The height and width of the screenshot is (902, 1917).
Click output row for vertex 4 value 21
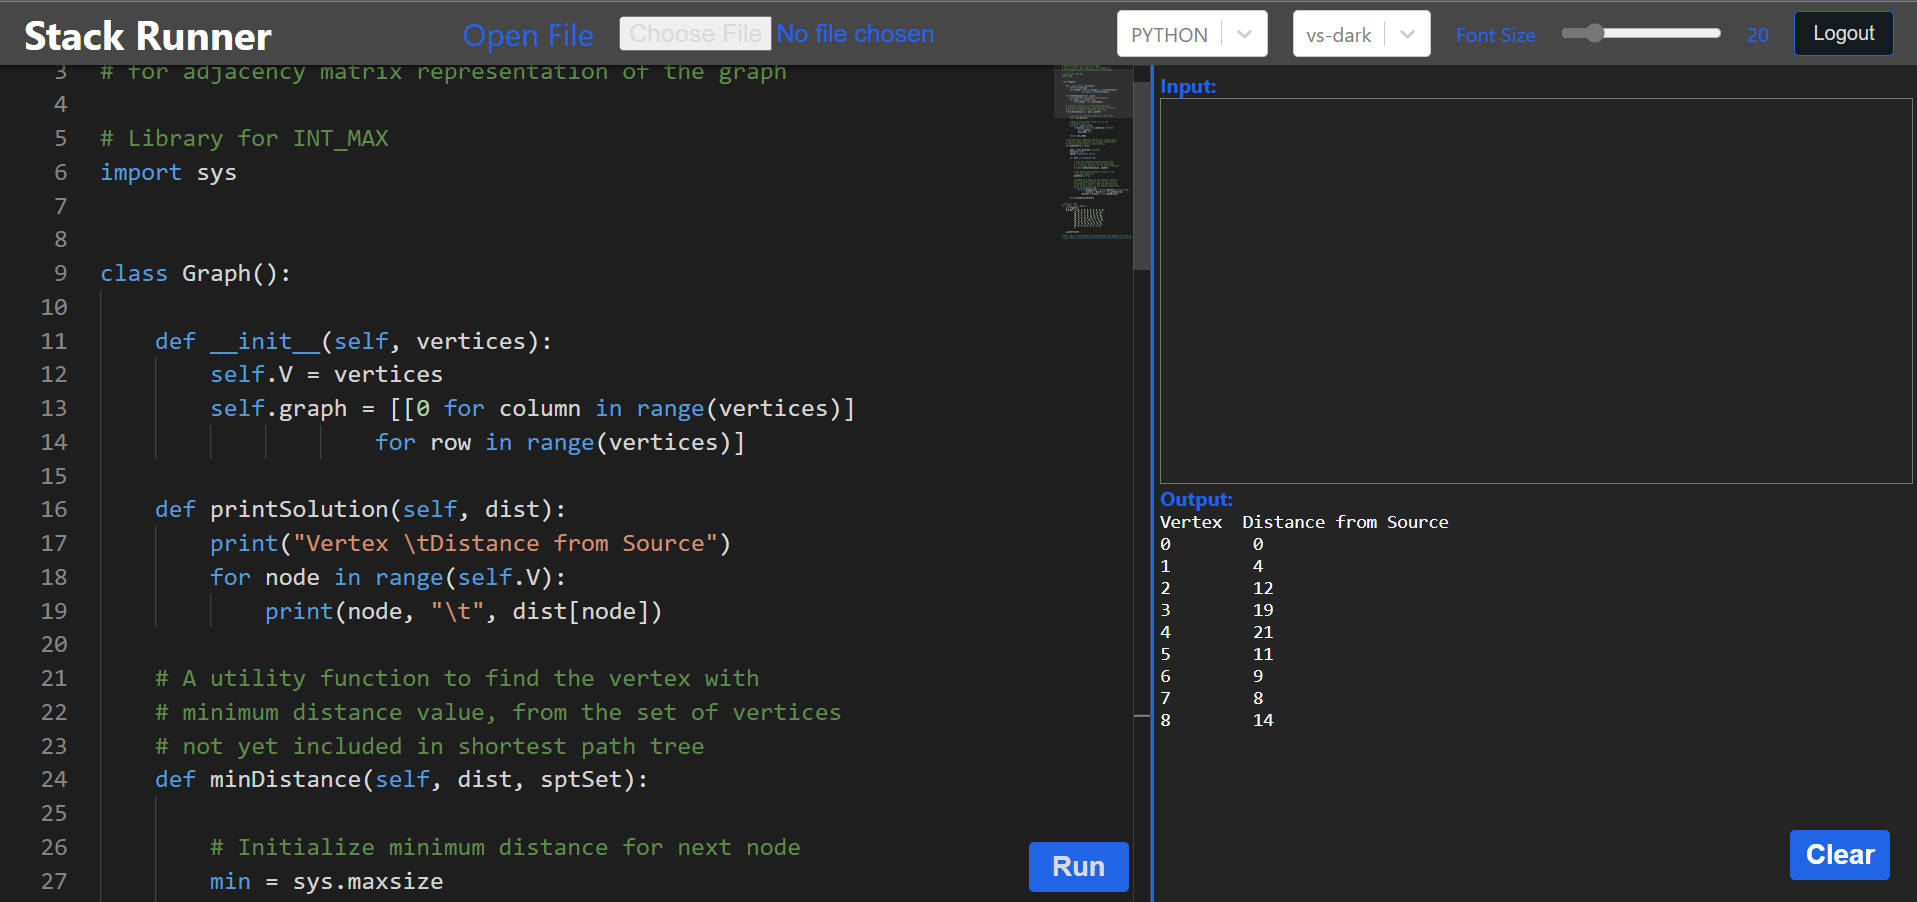[x=1217, y=632]
